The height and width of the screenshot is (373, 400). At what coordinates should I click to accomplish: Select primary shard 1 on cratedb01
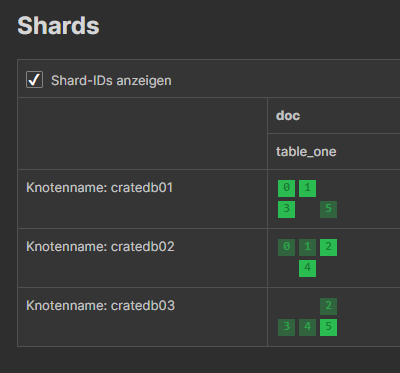[x=307, y=188]
